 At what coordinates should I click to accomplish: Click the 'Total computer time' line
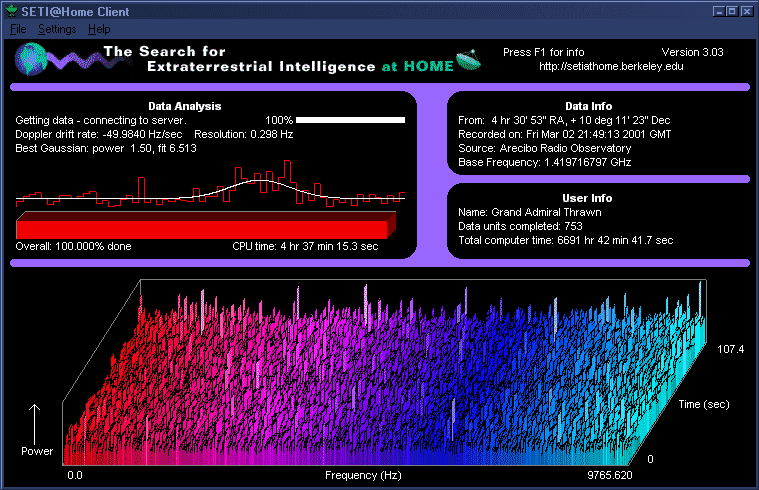click(x=565, y=240)
